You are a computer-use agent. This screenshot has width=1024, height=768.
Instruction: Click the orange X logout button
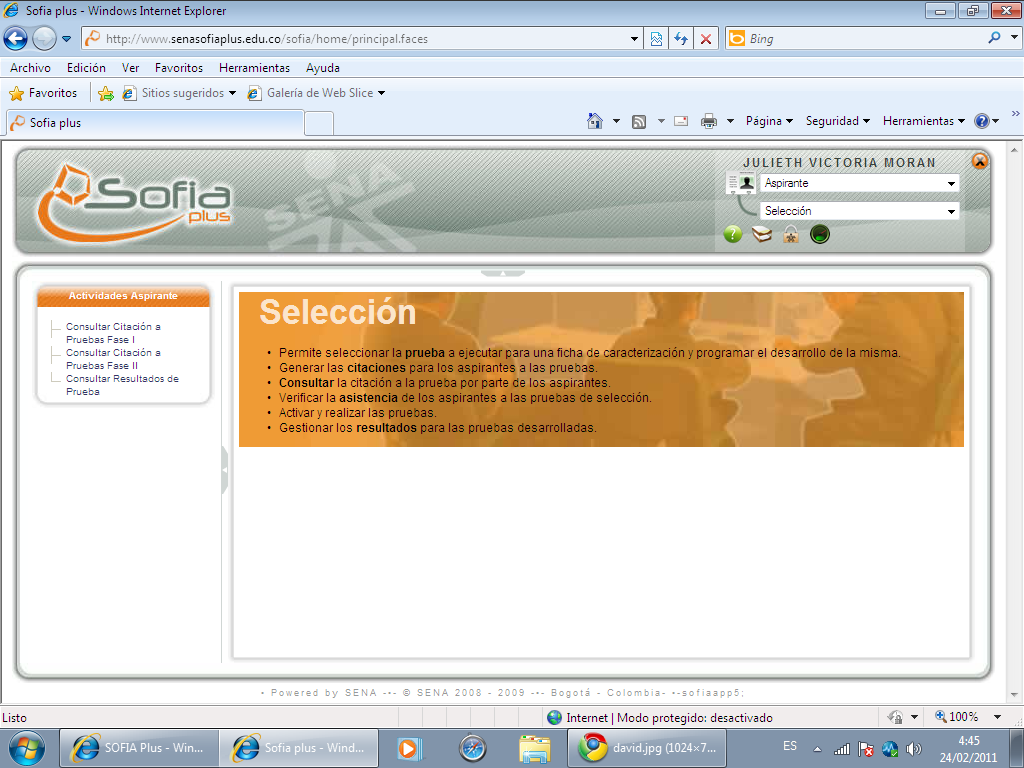tap(980, 161)
